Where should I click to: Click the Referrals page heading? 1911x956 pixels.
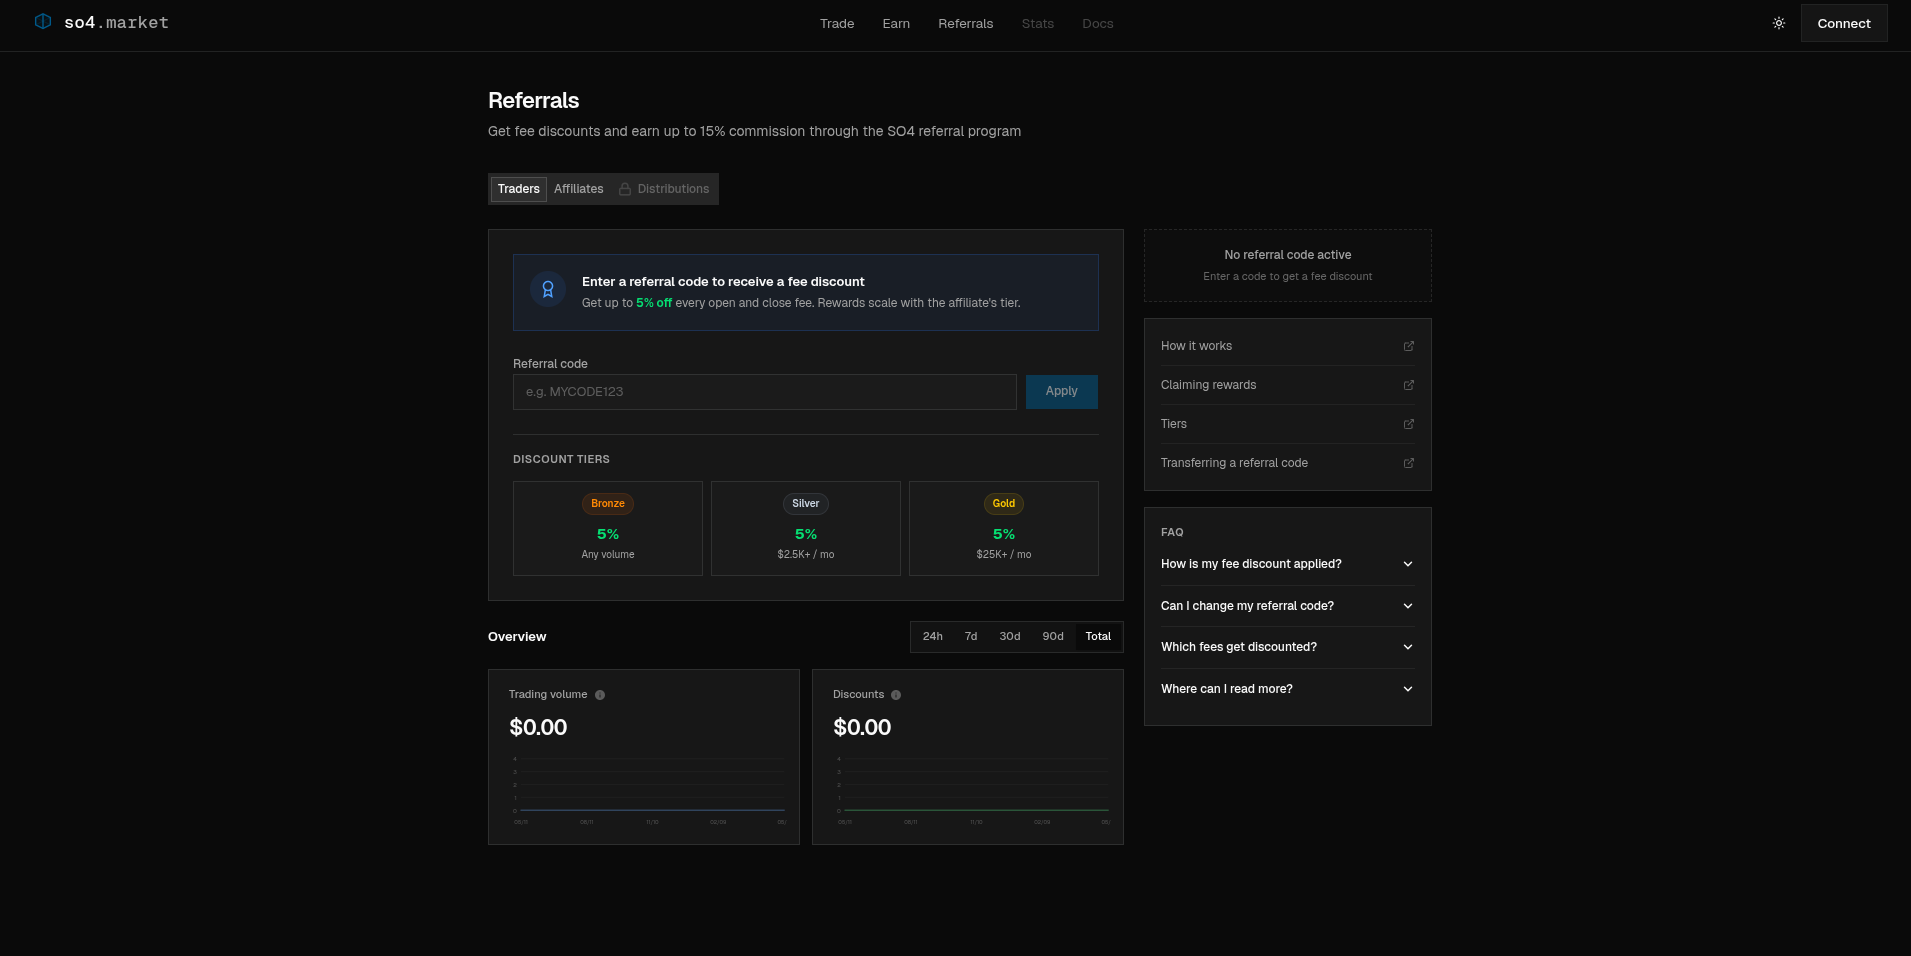pyautogui.click(x=533, y=100)
